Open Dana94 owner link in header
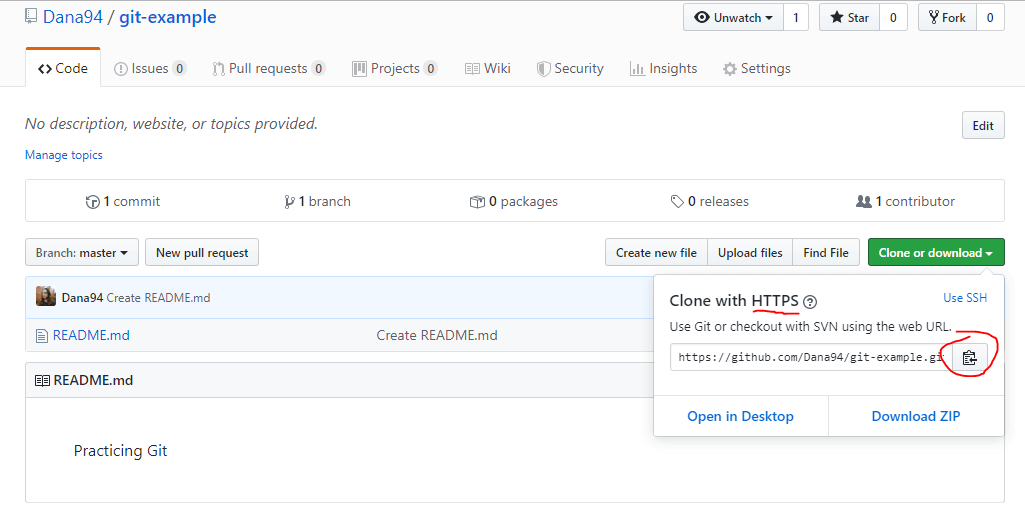Image resolution: width=1025 pixels, height=507 pixels. [73, 17]
